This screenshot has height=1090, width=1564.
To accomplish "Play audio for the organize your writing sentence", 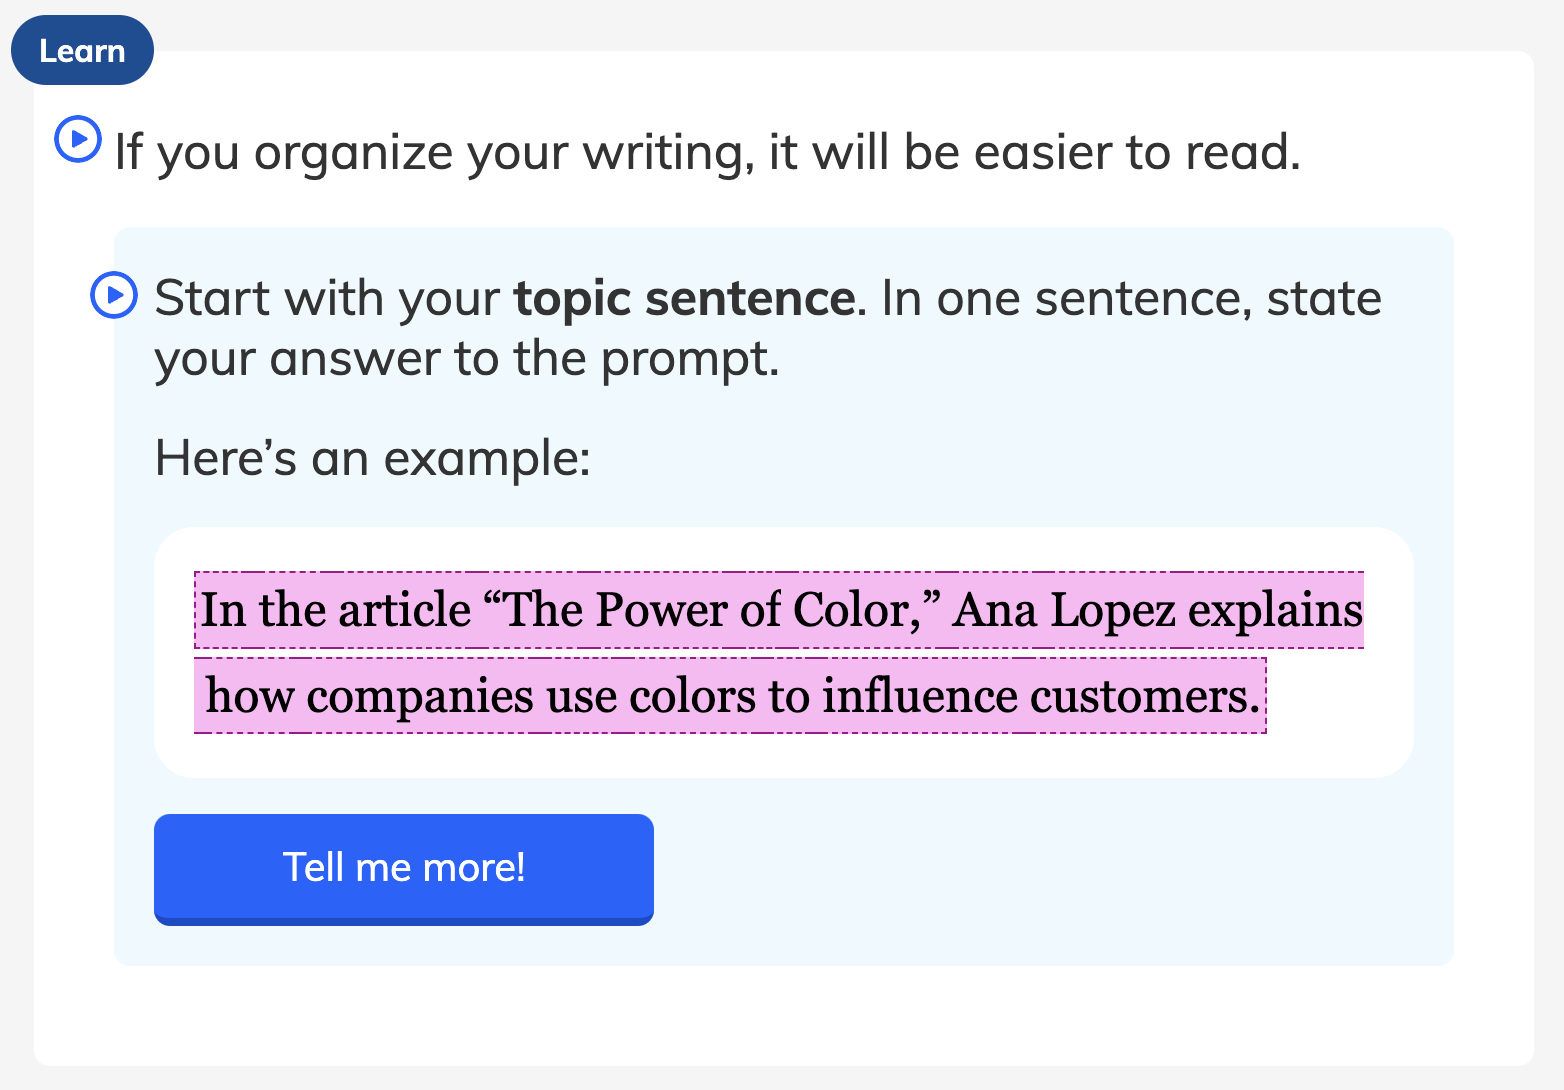I will (x=77, y=139).
